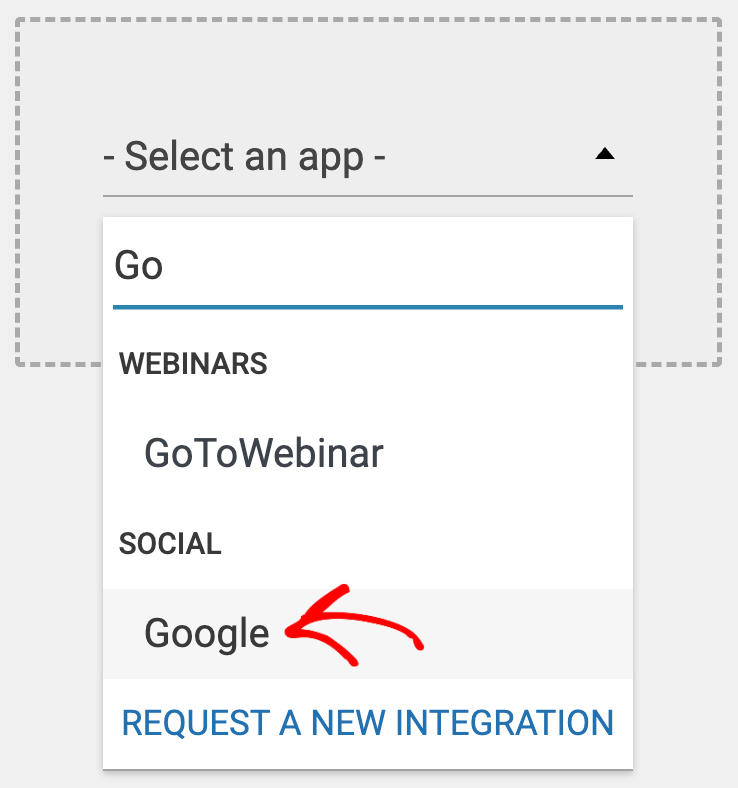Select GoToWebinar from the list

point(264,454)
